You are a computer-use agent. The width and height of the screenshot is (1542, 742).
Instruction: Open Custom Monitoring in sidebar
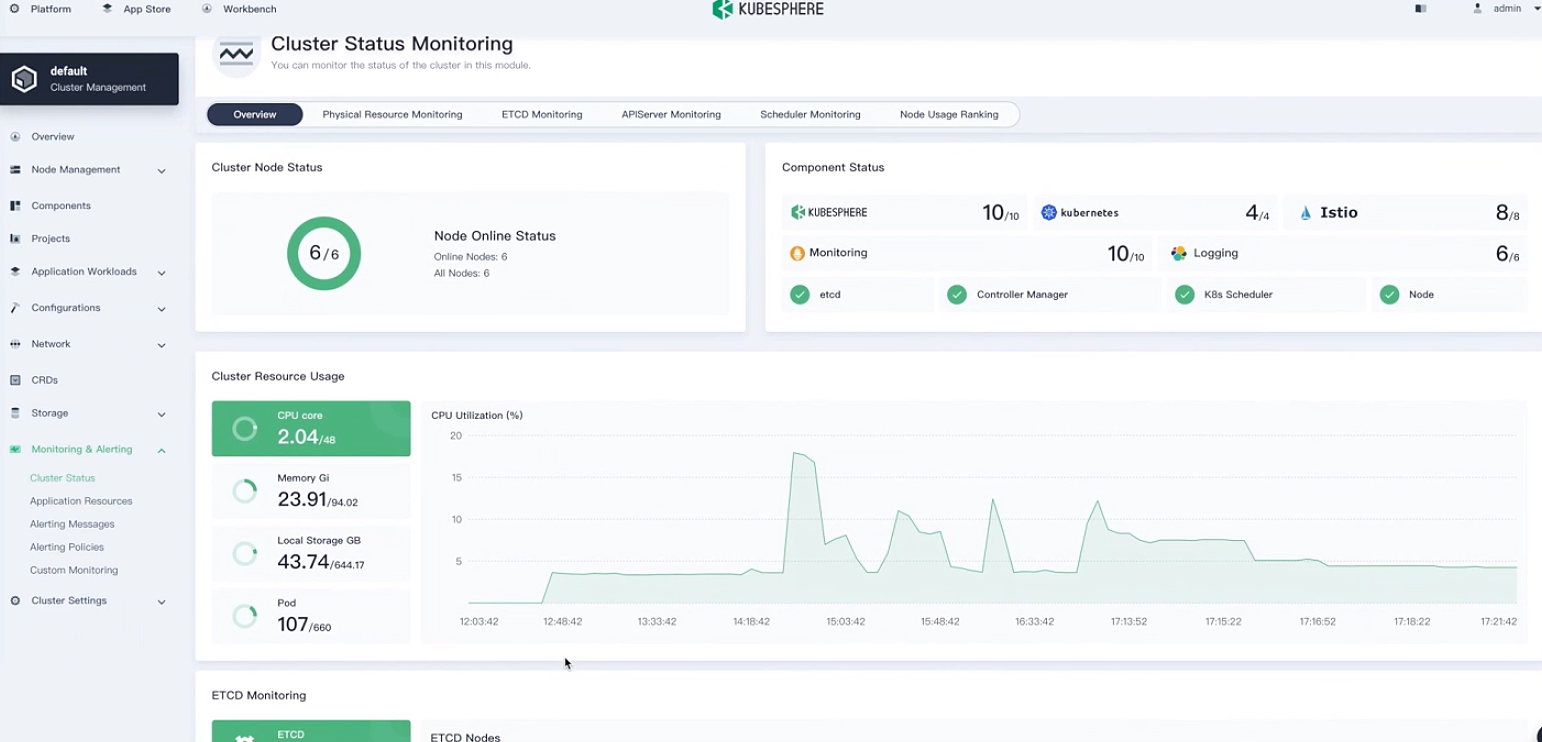[x=74, y=570]
